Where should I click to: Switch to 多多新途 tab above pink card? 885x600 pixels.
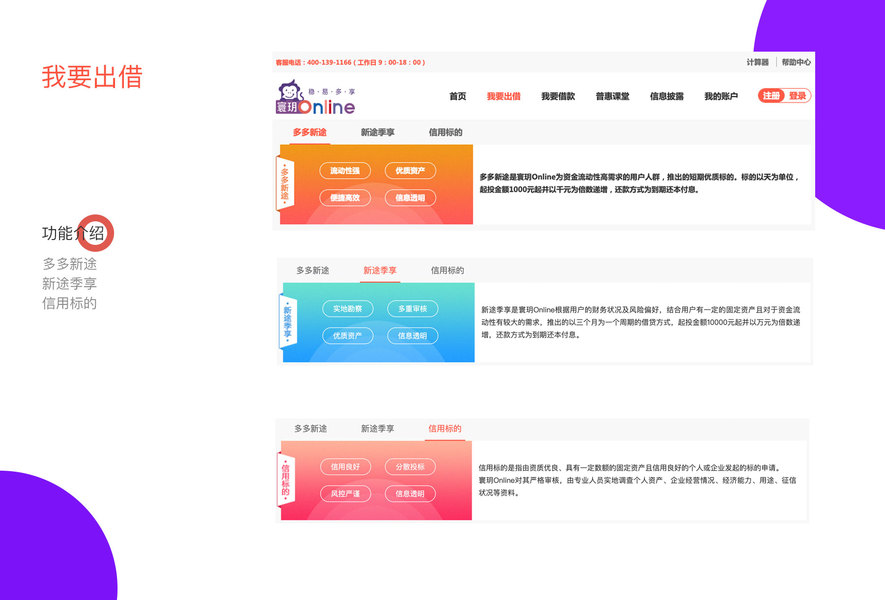pos(310,428)
